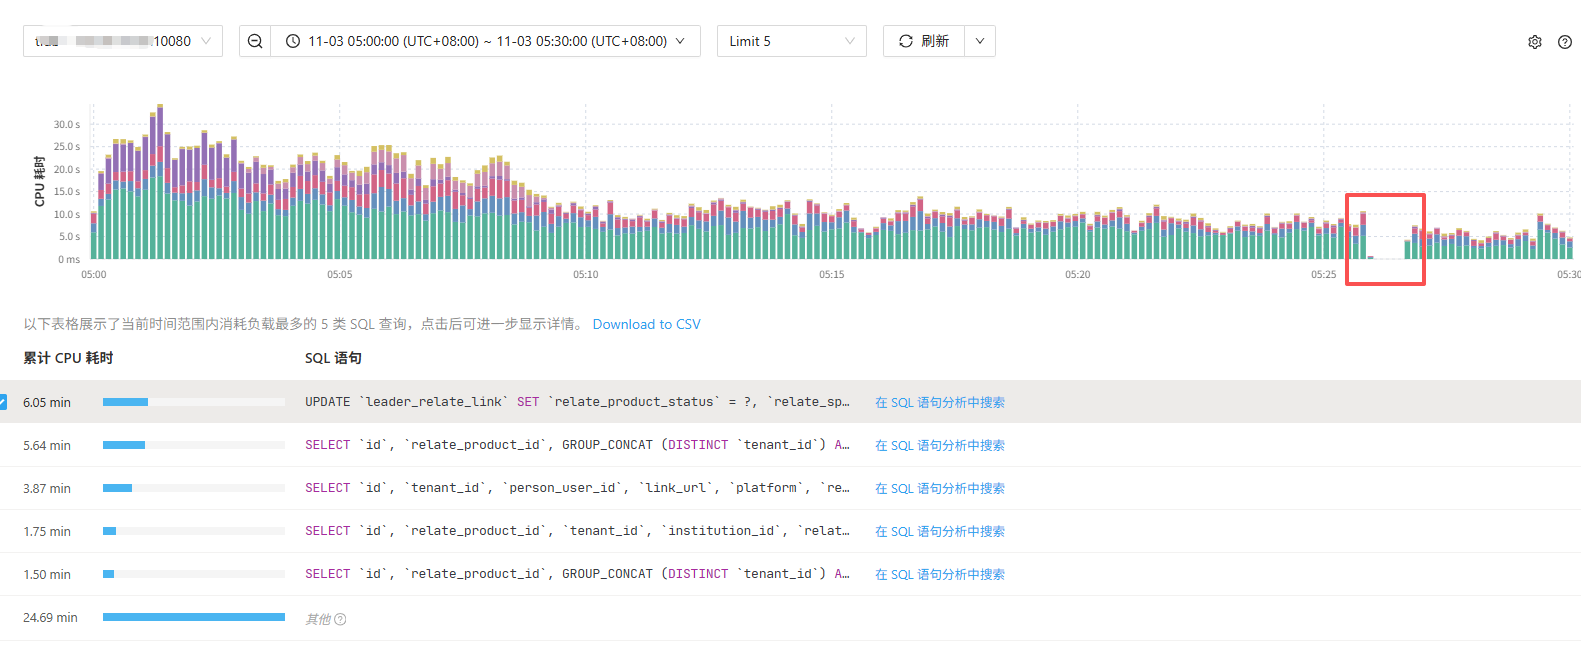The width and height of the screenshot is (1581, 653).
Task: Open the Limit 5 dropdown
Action: (x=791, y=41)
